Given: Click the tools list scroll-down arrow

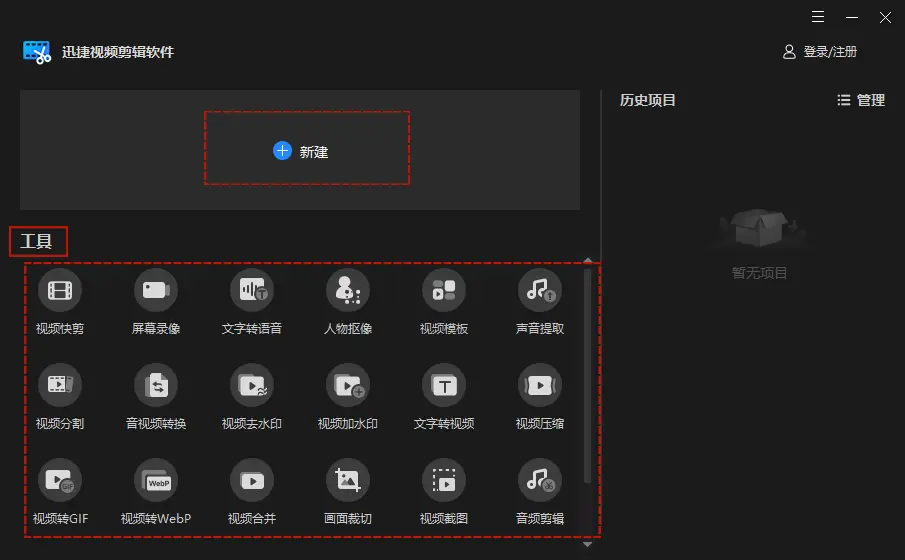Looking at the screenshot, I should tap(588, 544).
